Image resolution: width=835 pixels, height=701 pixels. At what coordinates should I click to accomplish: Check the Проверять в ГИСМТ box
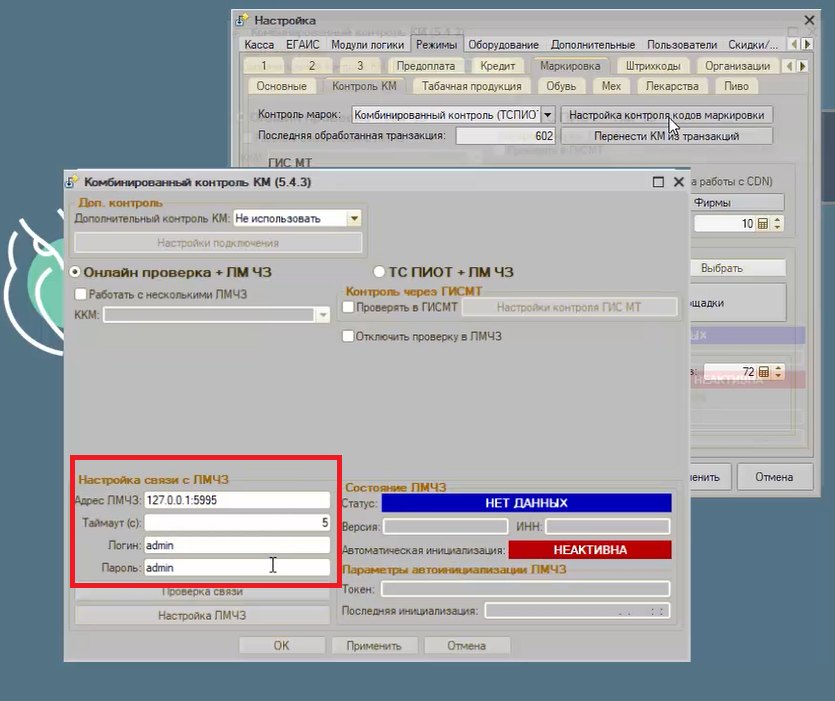[348, 307]
